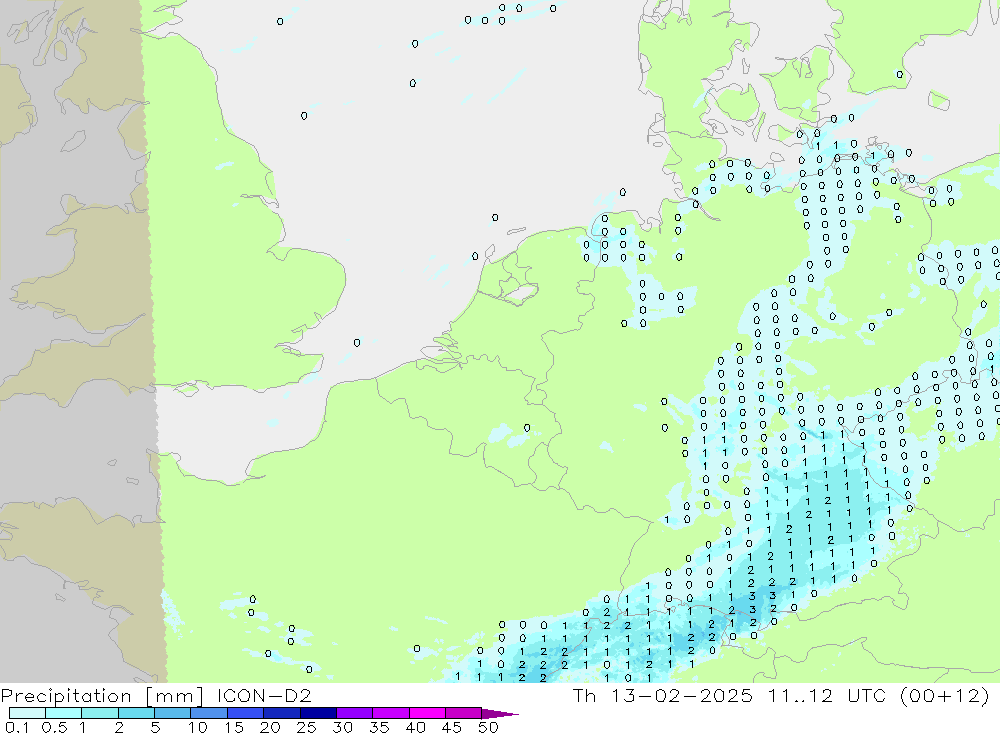Viewport: 1000px width, 733px height.
Task: Click the 0.5–1 mm legend color box
Action: pyautogui.click(x=64, y=713)
